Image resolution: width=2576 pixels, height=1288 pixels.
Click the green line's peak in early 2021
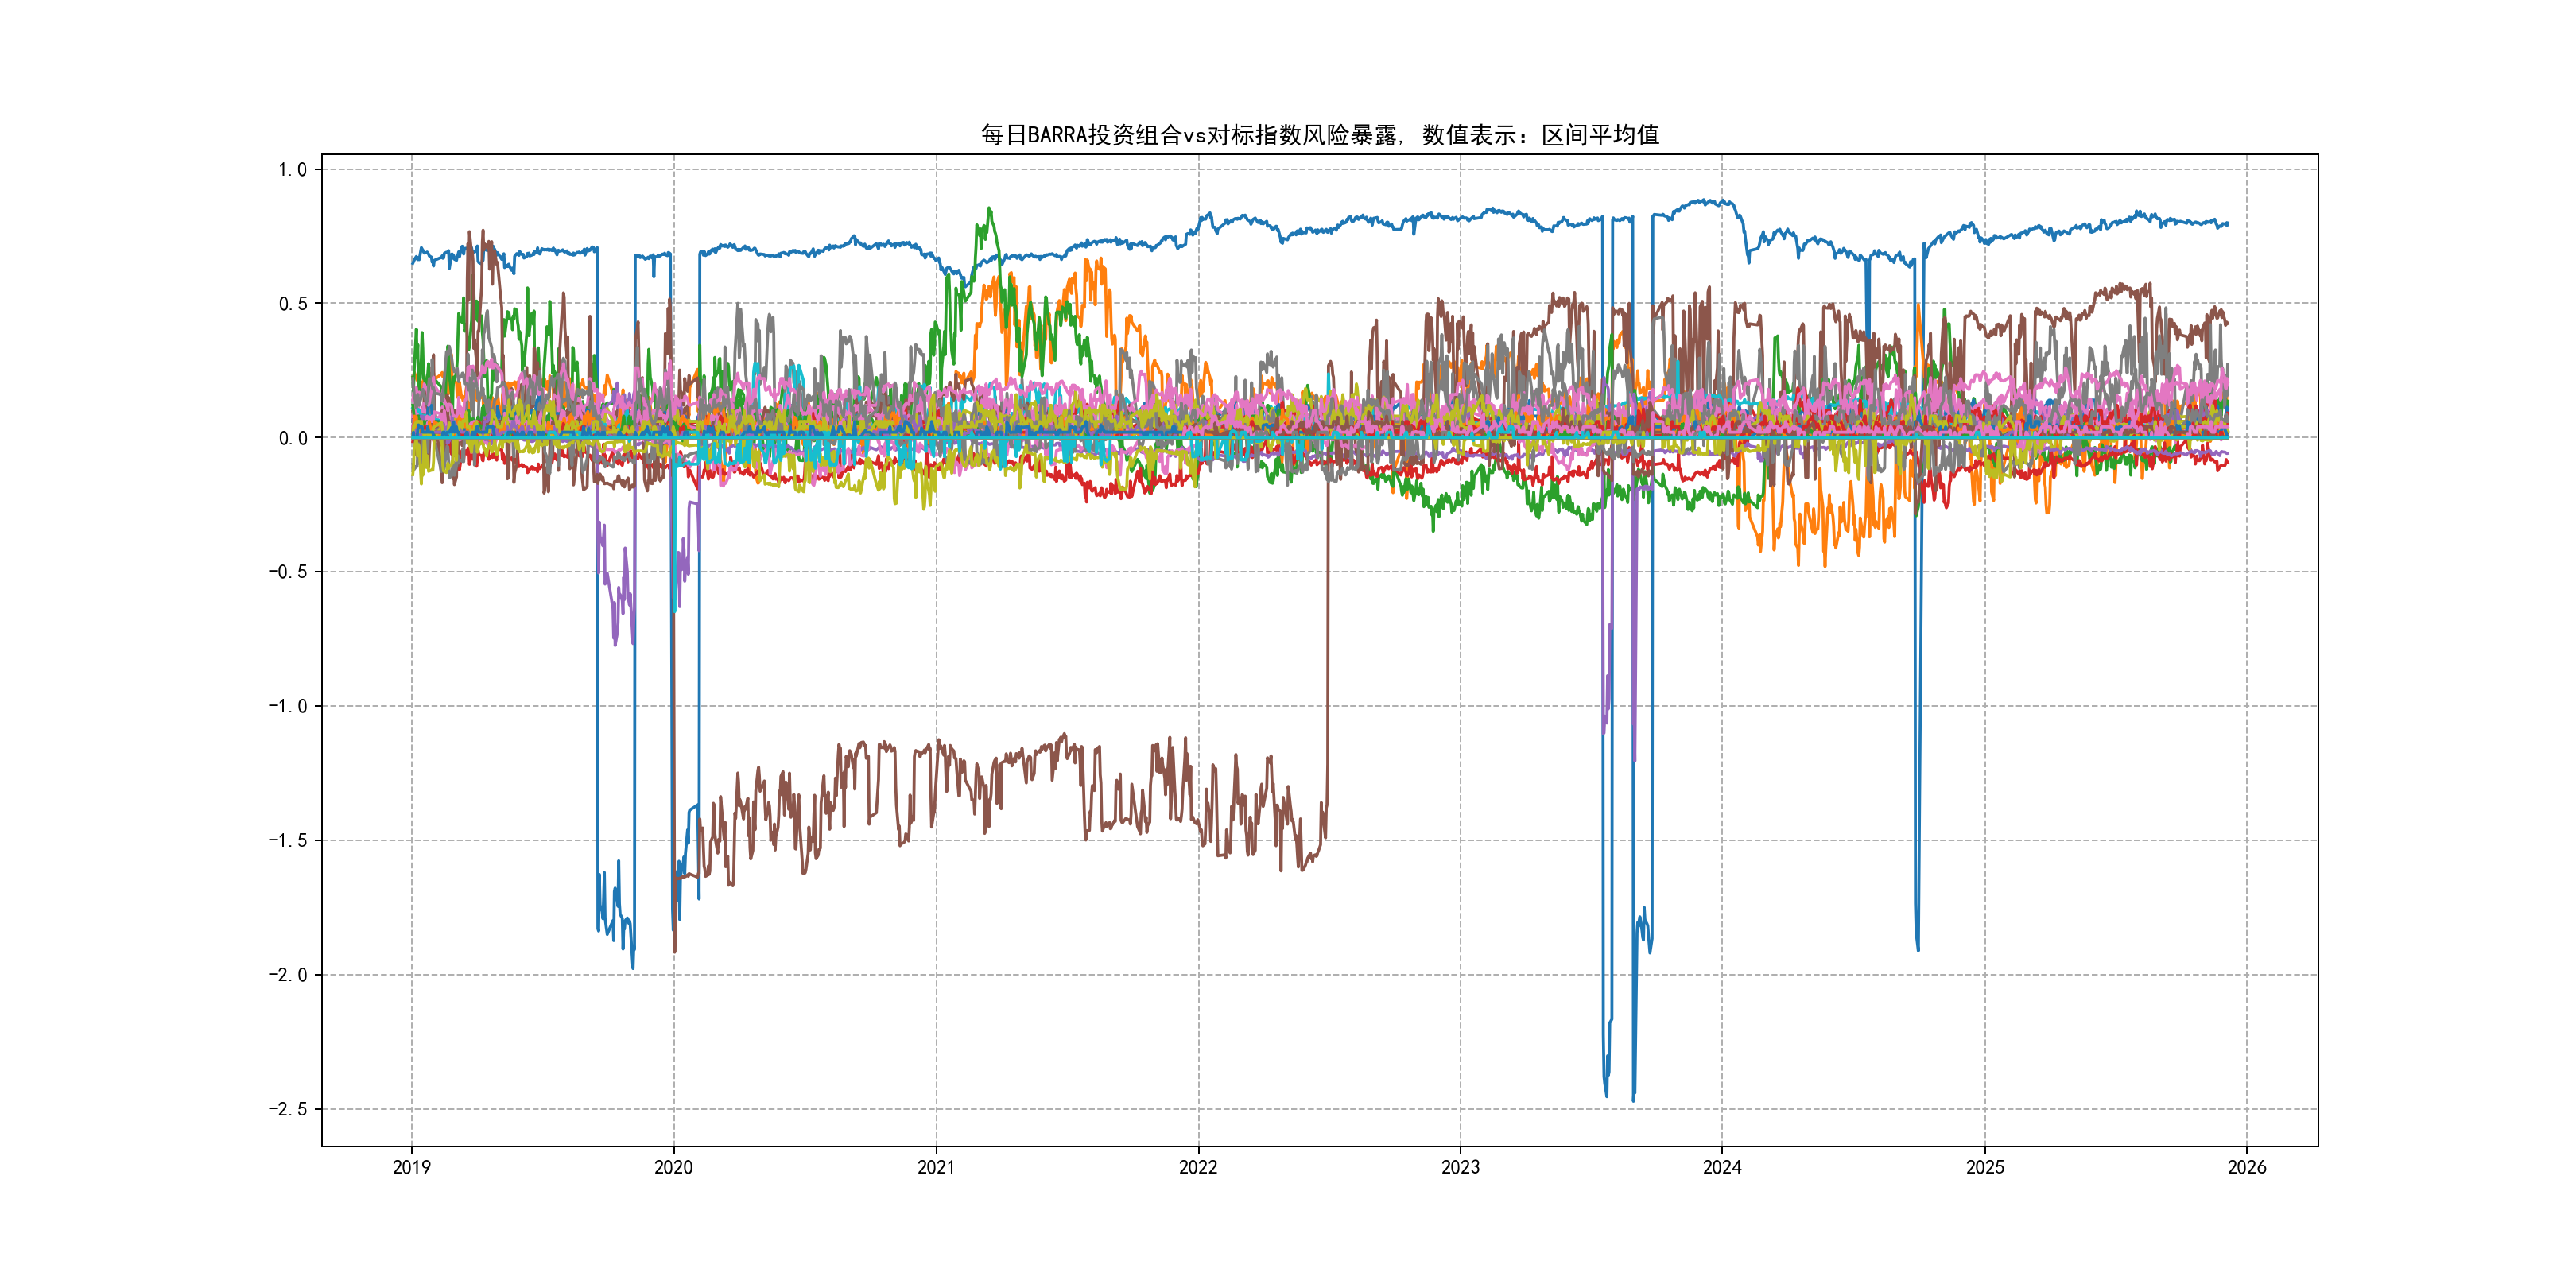click(989, 209)
